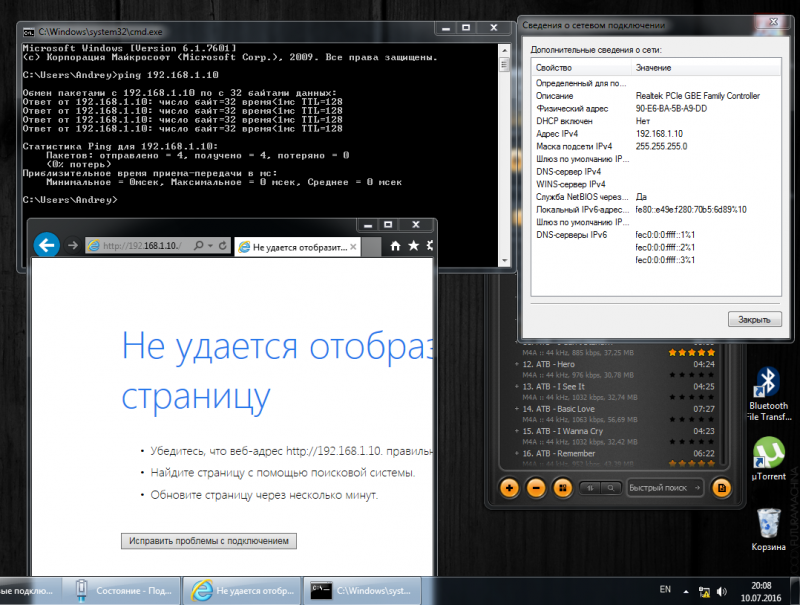800x605 pixels.
Task: Click the Internet Explorer back arrow button
Action: point(46,245)
